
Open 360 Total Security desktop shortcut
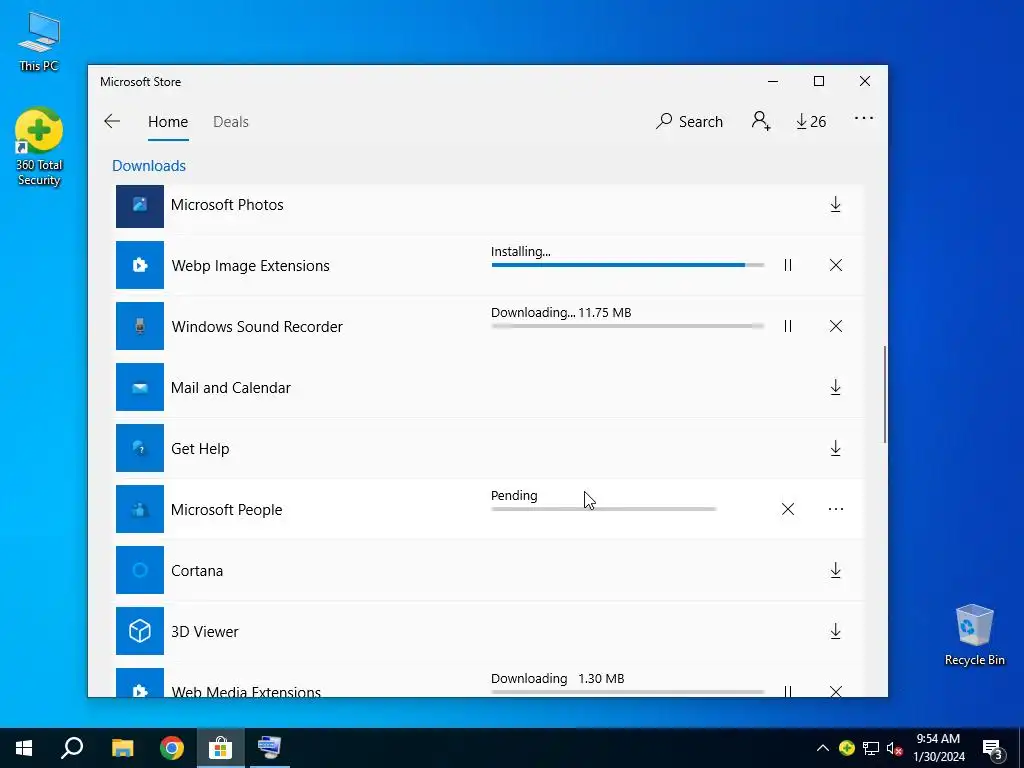[x=39, y=147]
